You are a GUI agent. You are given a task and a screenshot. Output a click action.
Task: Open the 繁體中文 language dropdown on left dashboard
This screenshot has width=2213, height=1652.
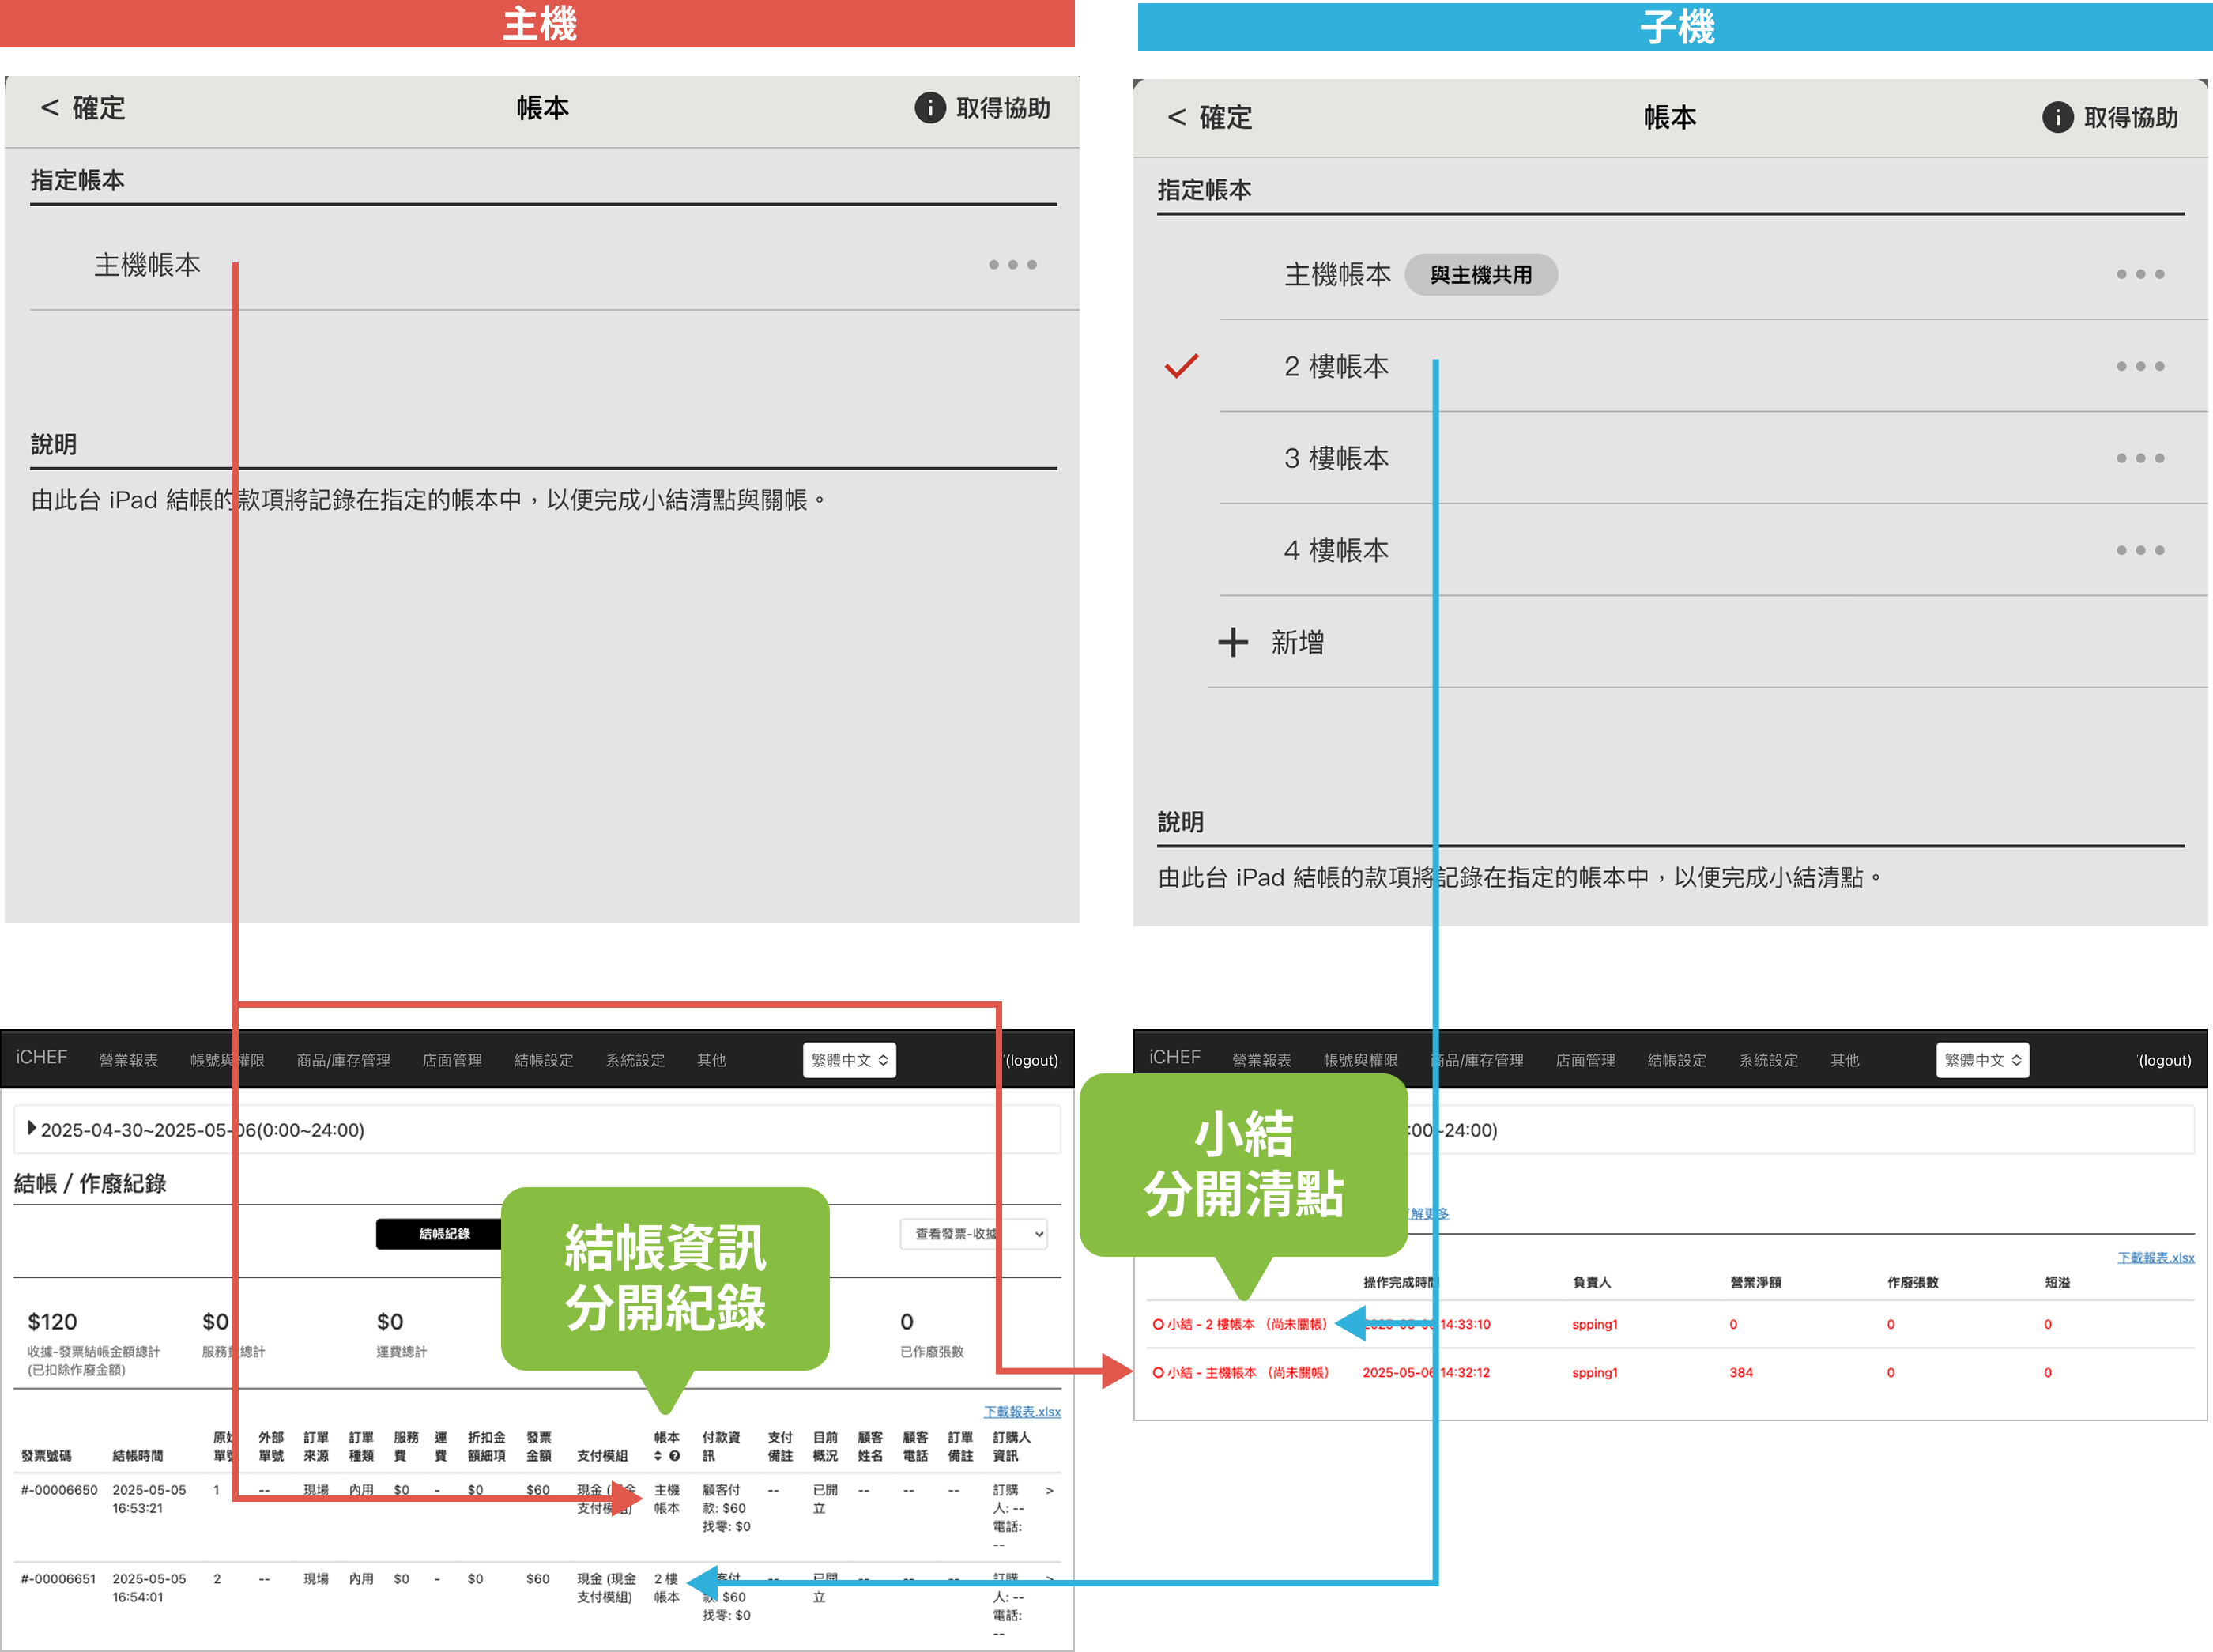pos(849,1060)
